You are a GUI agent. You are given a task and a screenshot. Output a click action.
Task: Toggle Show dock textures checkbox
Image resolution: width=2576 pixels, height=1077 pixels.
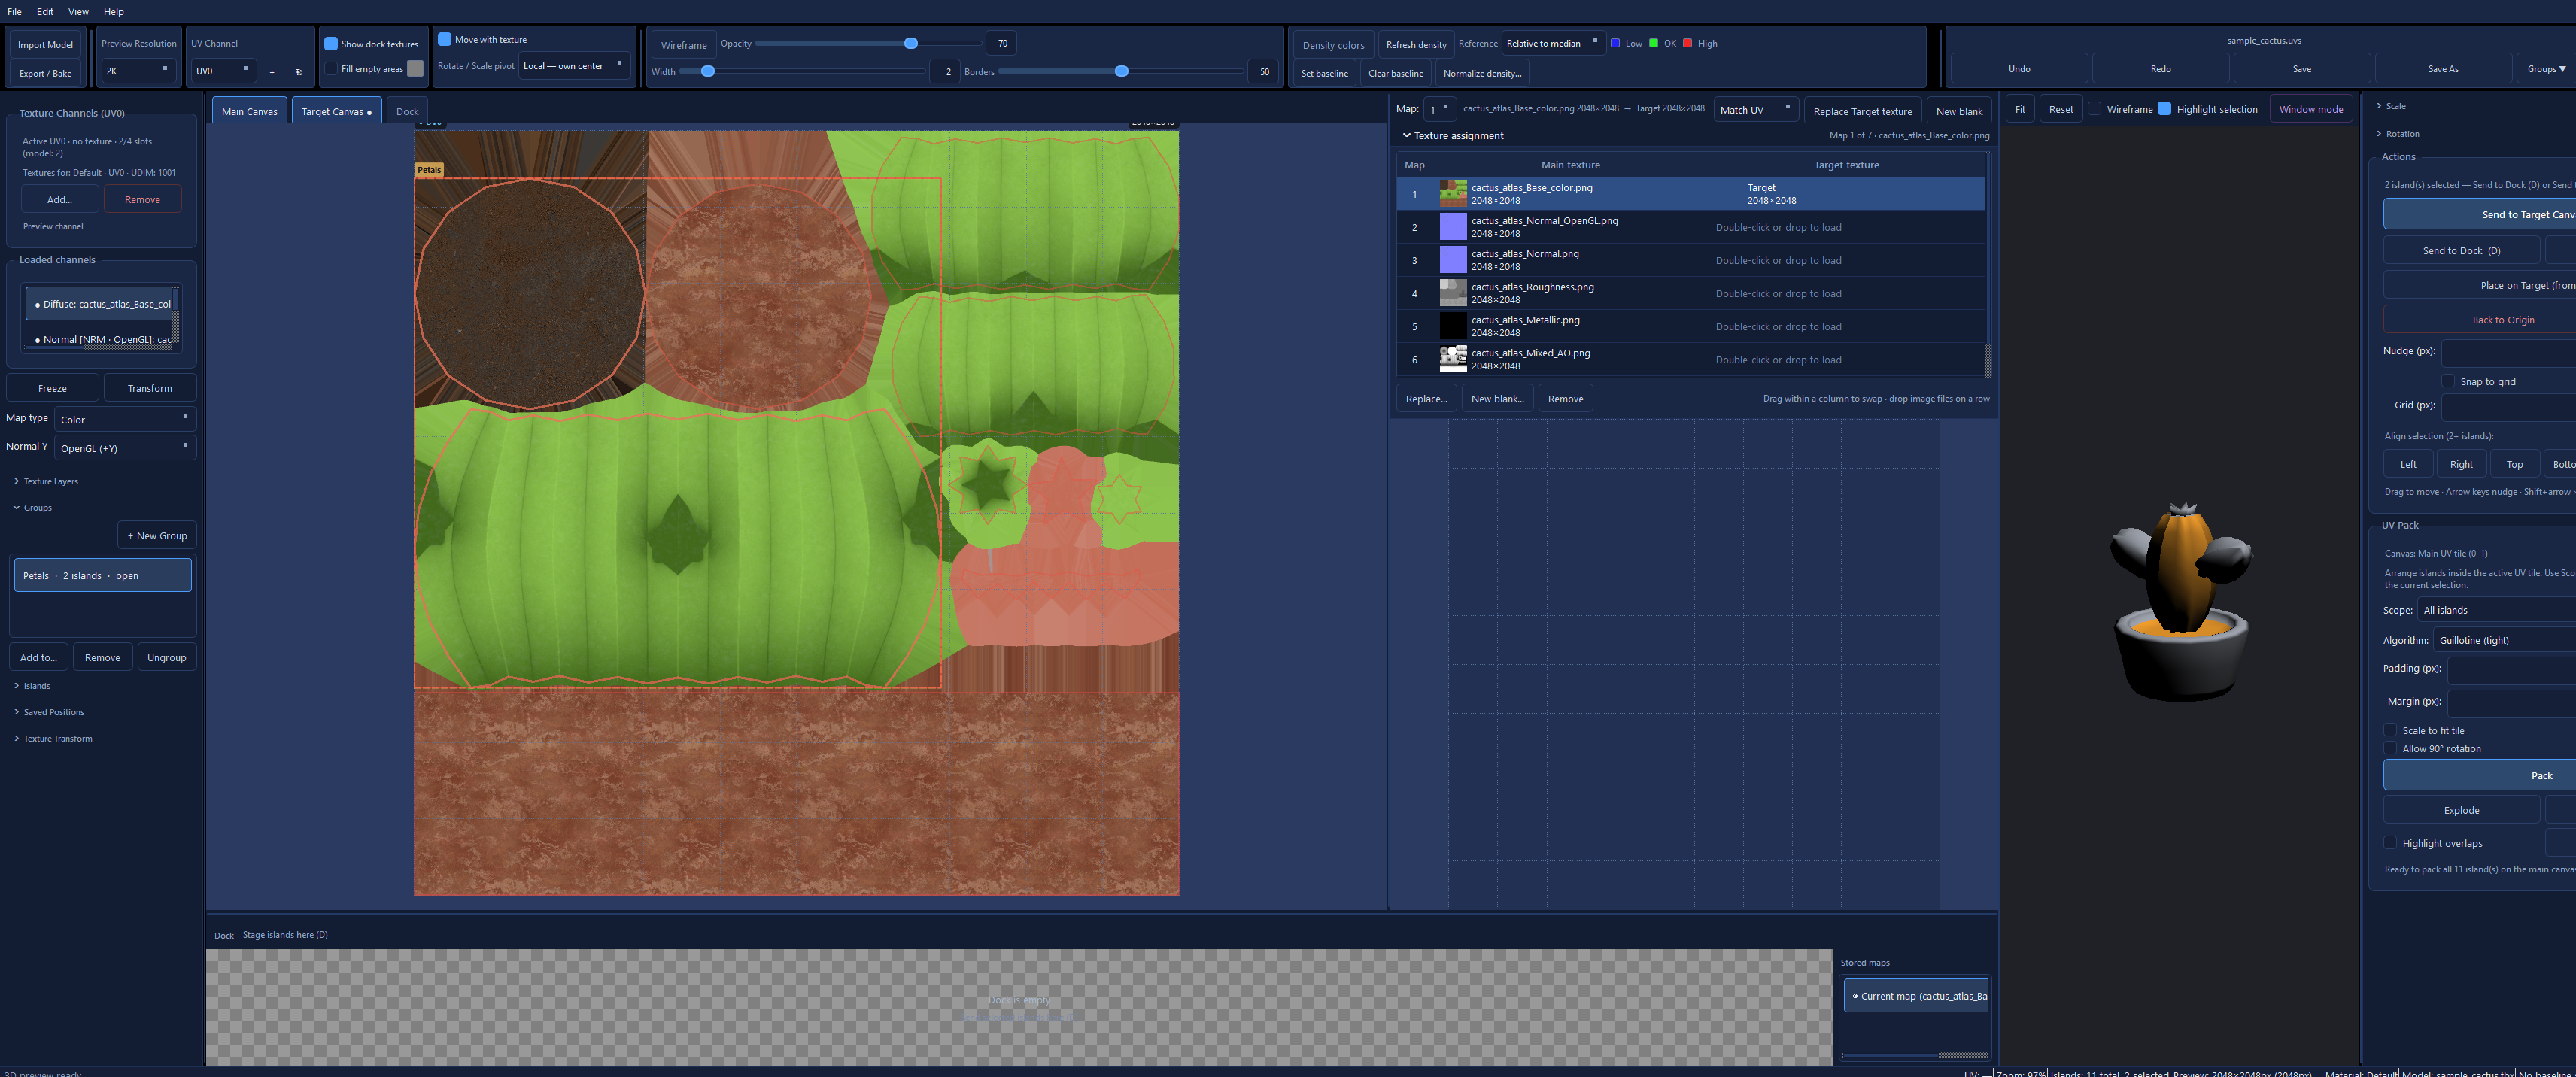click(x=331, y=43)
